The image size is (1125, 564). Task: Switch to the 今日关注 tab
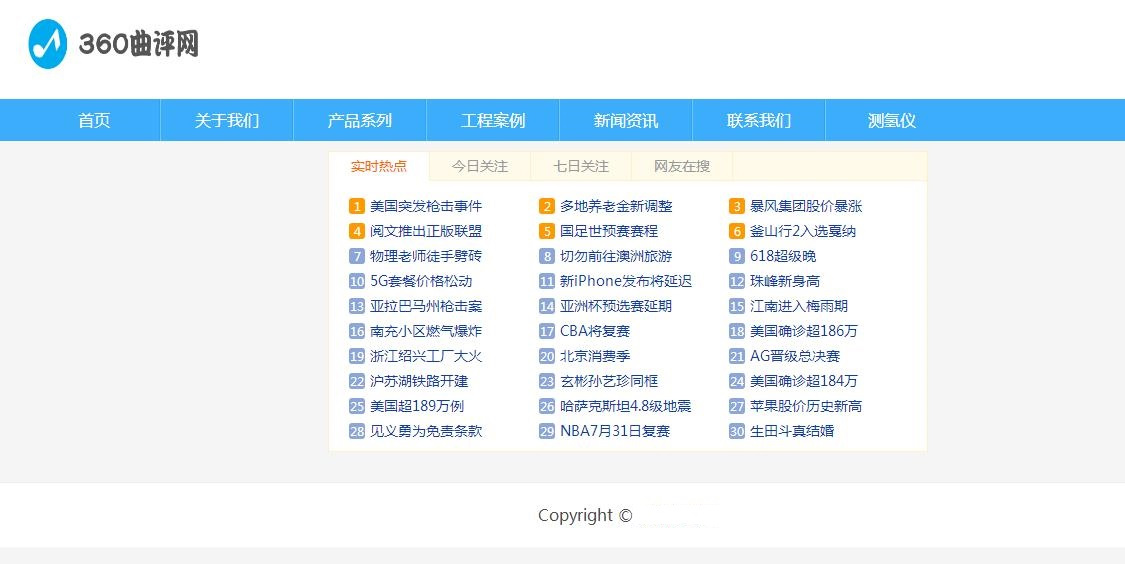pos(479,166)
